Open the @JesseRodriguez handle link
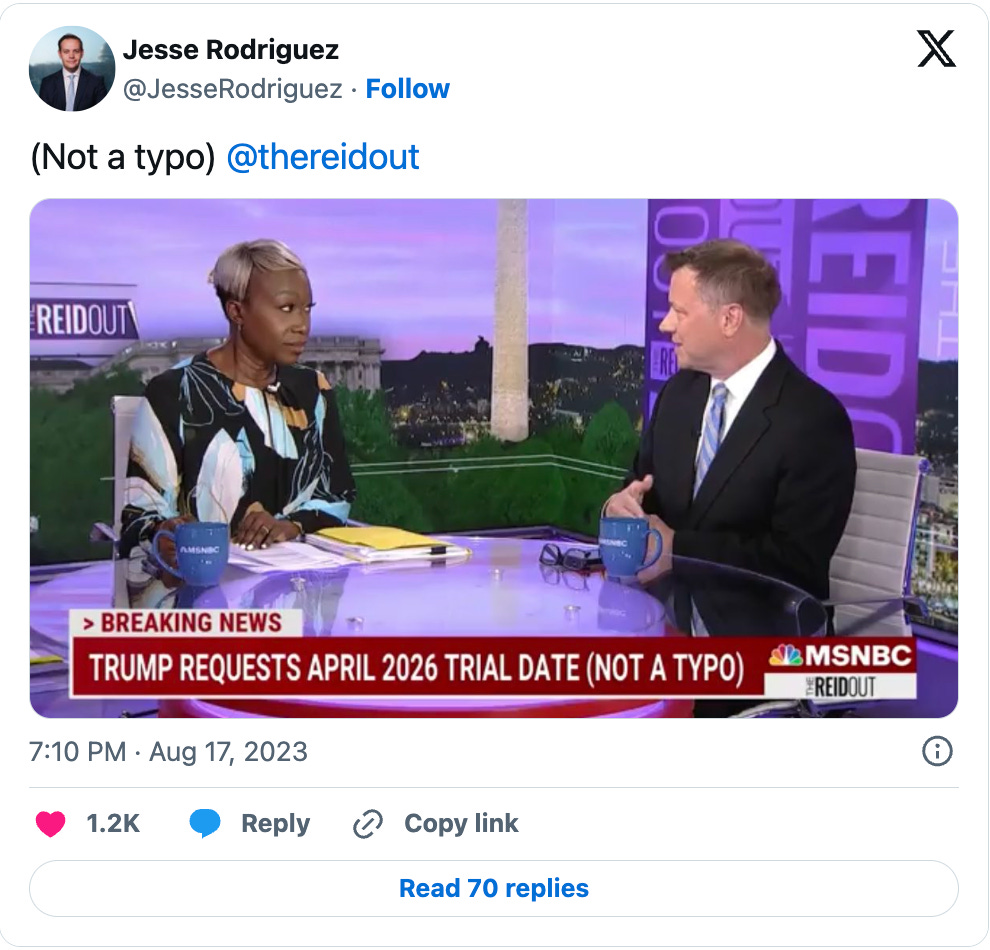The image size is (990, 950). (x=232, y=89)
